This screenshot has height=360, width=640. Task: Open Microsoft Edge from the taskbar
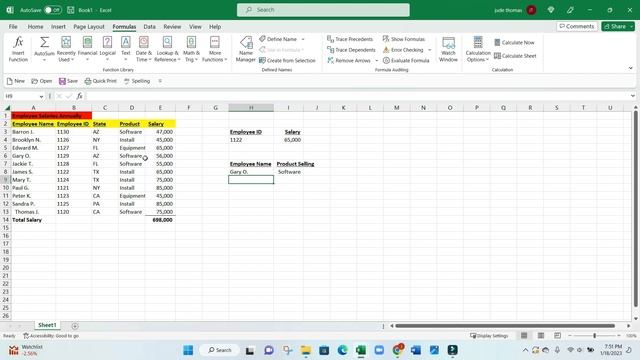click(342, 350)
